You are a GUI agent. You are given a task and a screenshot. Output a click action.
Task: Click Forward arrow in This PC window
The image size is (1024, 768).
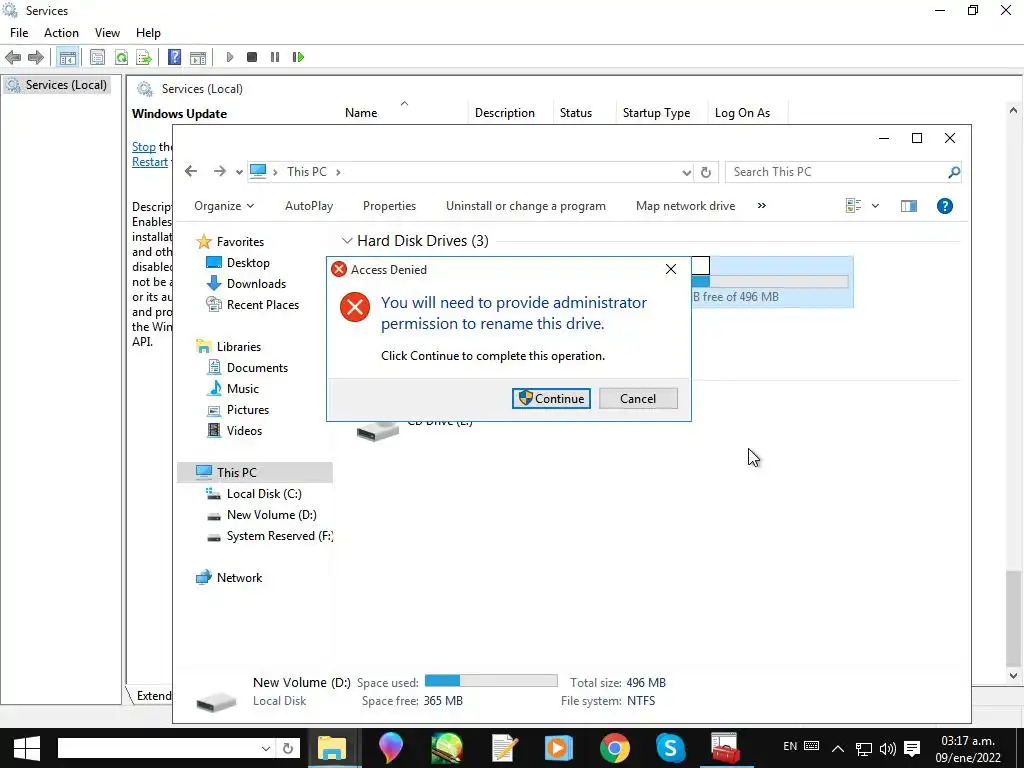pos(219,171)
